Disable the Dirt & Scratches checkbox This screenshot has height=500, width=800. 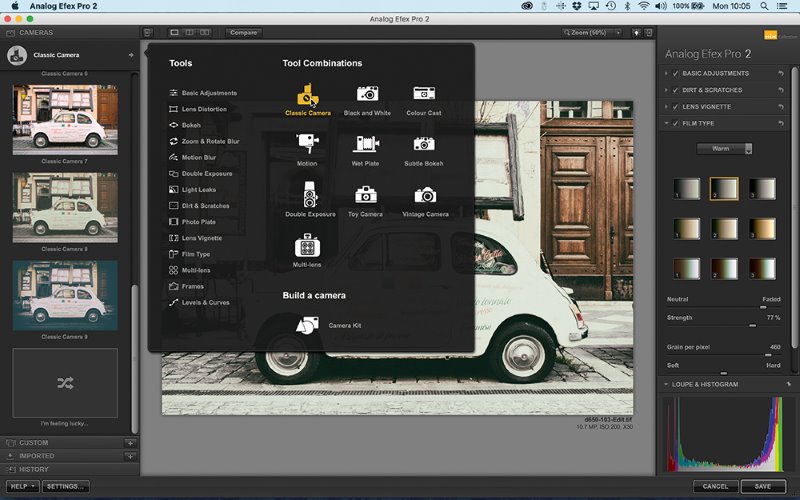pos(676,90)
